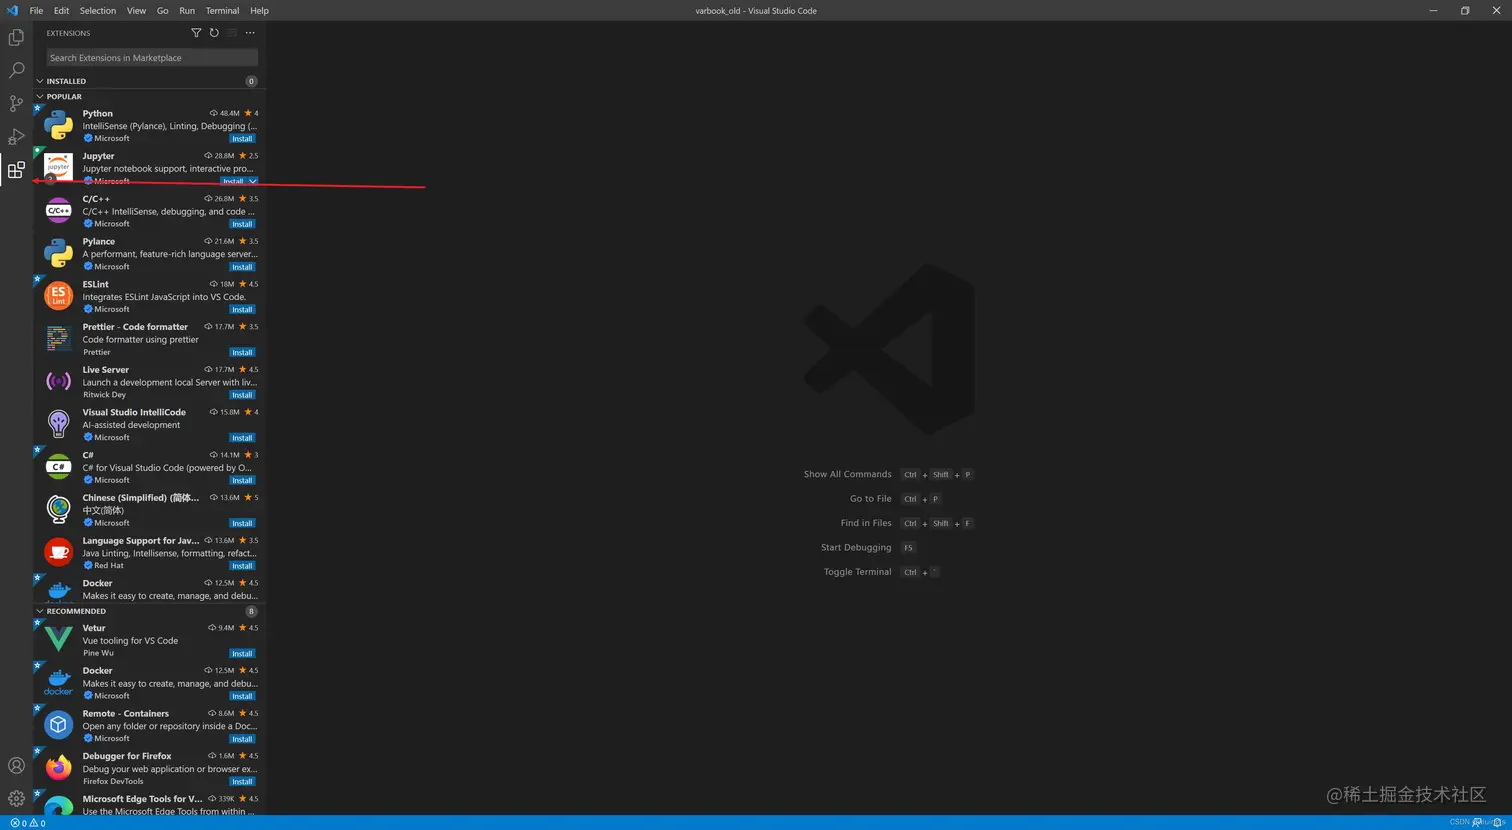The height and width of the screenshot is (830, 1512).
Task: Click the Language Support for Java icon
Action: [x=58, y=552]
